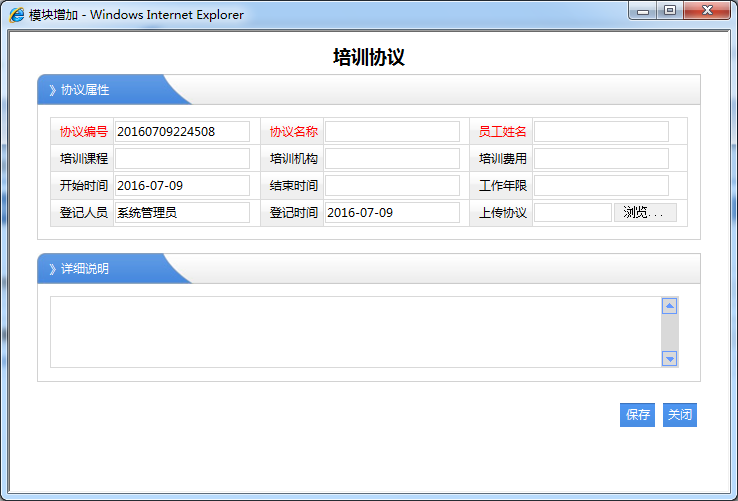This screenshot has height=501, width=738.
Task: Click the 协议编号 input field
Action: (x=182, y=132)
